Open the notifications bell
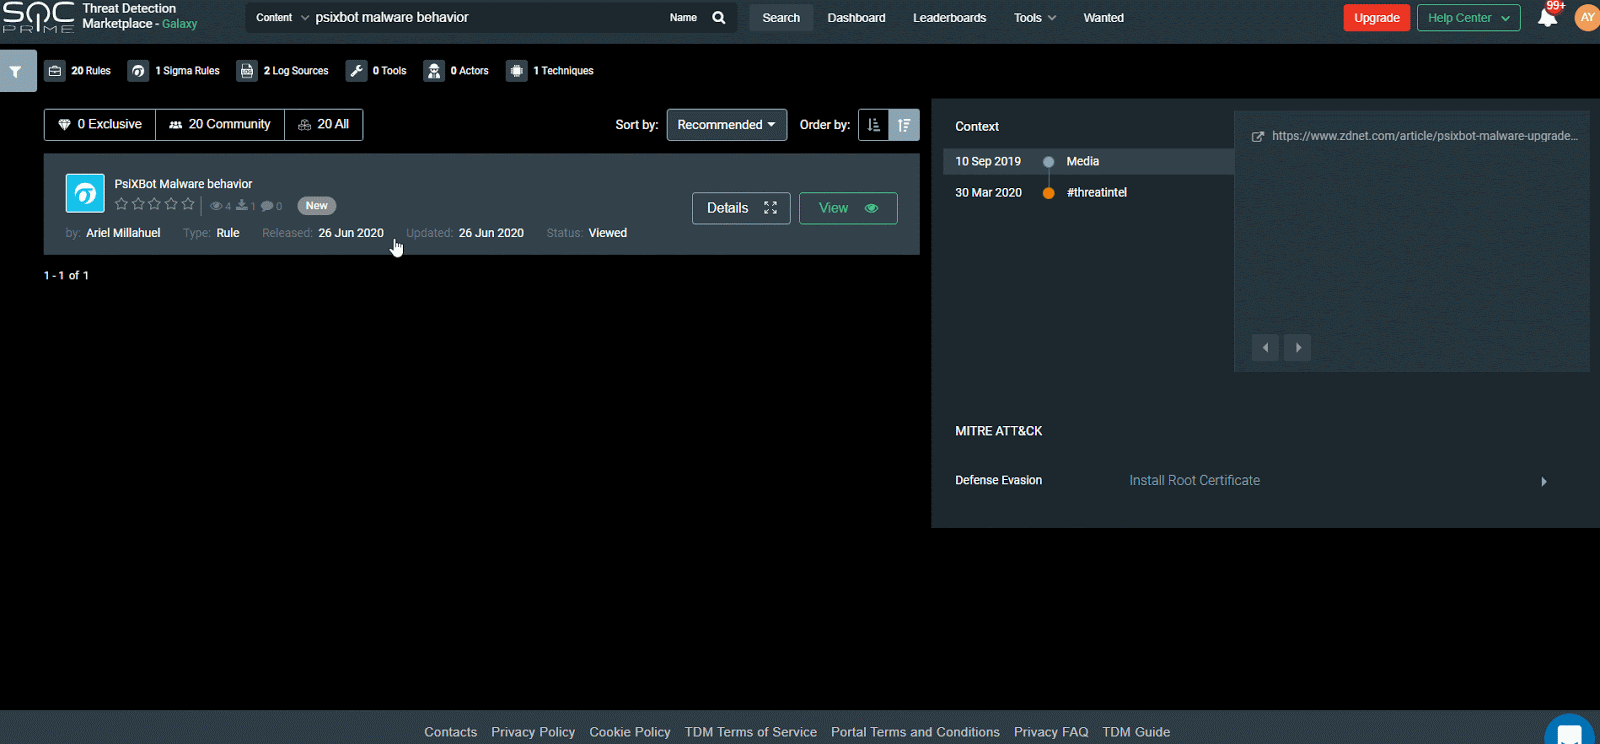Screen dimensions: 1600x744 1547,18
